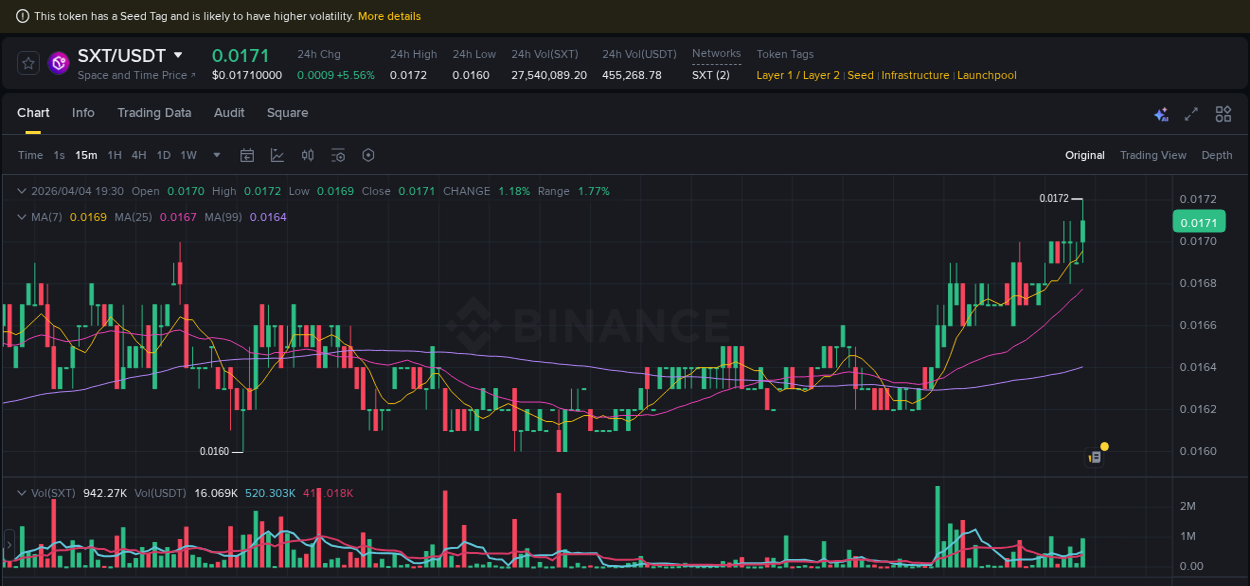Open the extra time interval dropdown
The width and height of the screenshot is (1250, 586).
(216, 155)
